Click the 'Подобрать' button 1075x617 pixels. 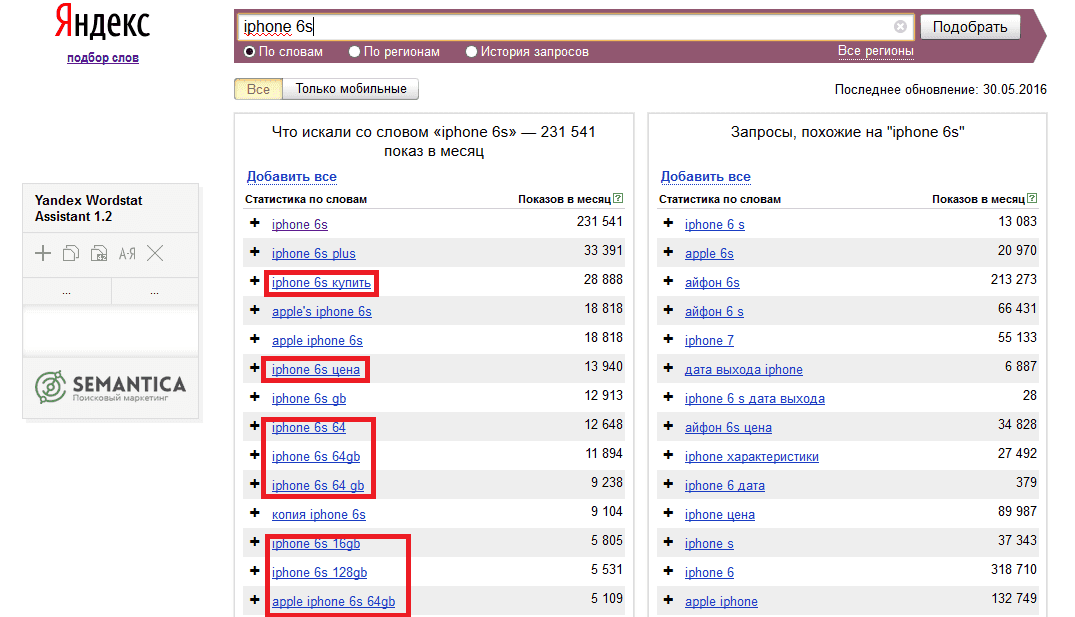coord(969,27)
